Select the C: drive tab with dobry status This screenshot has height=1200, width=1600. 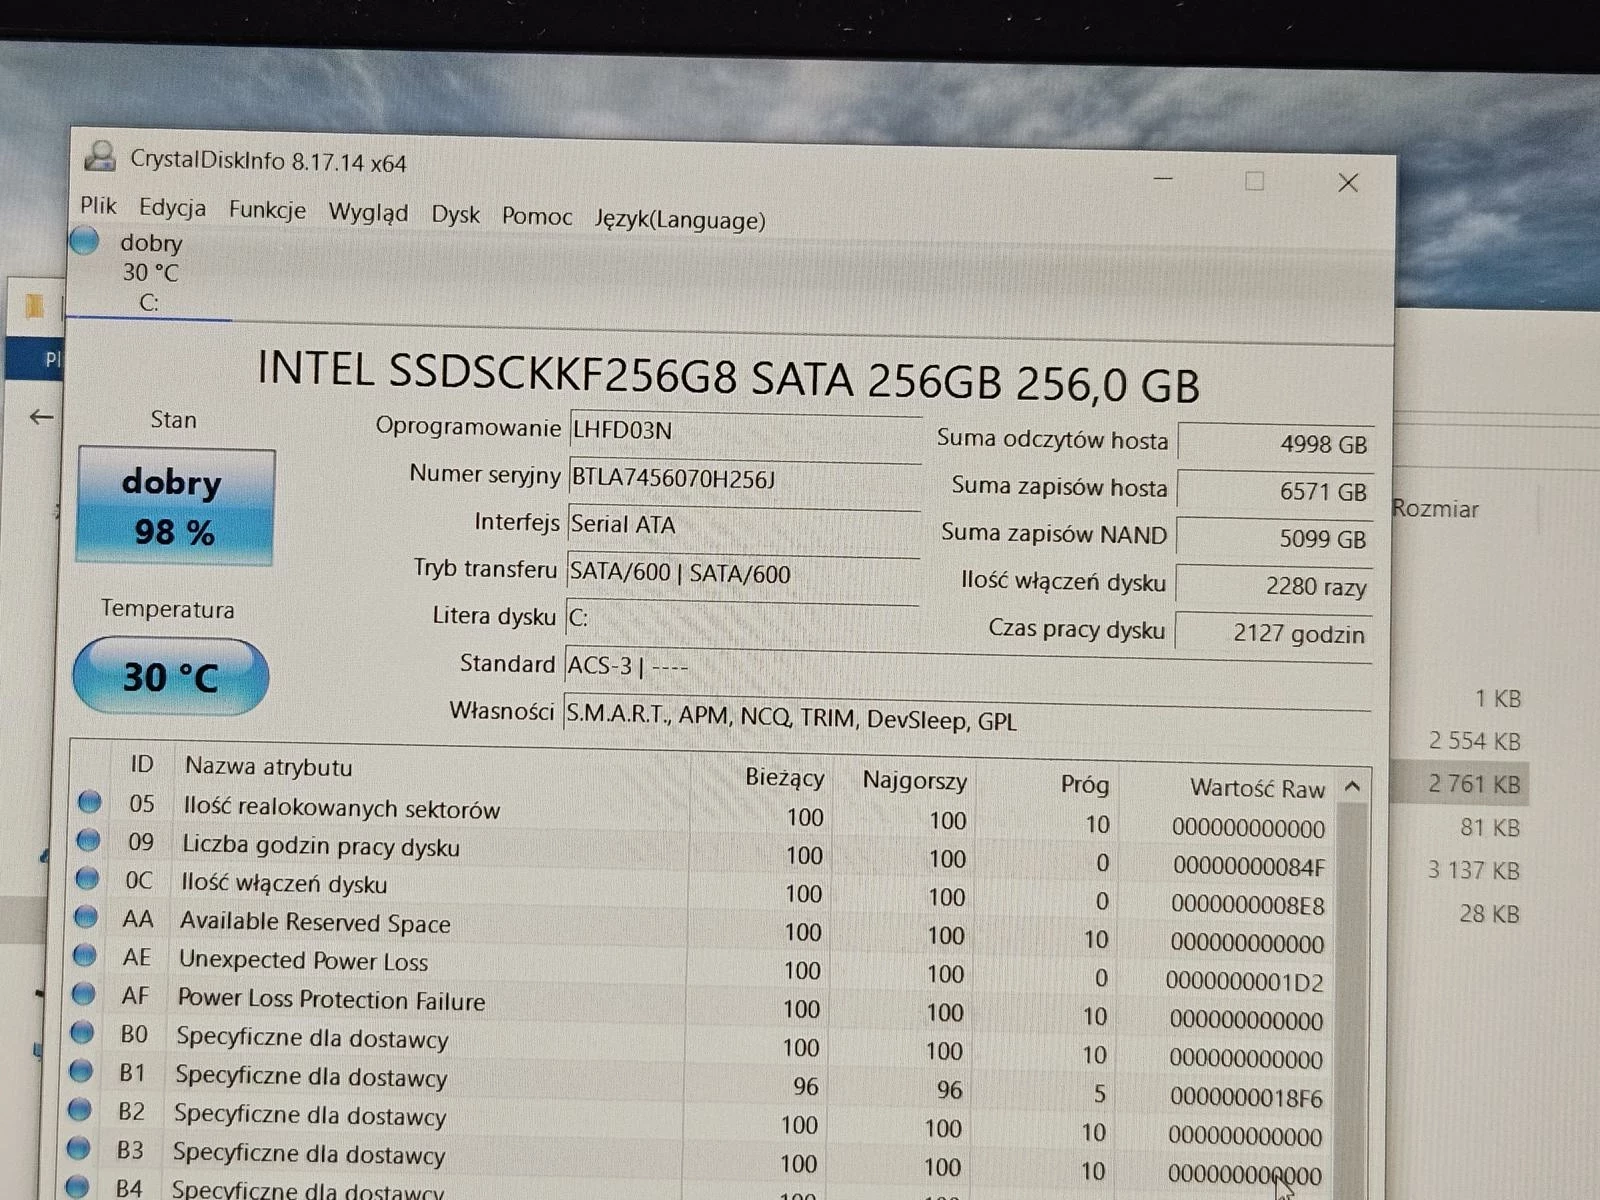(x=148, y=272)
